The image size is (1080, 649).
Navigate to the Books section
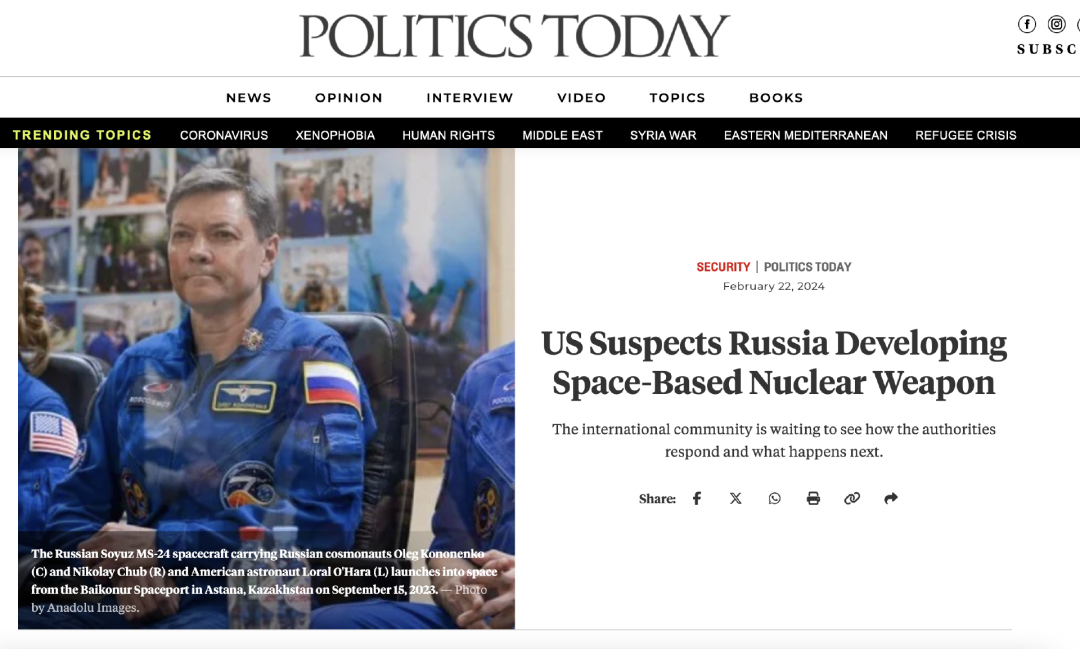(776, 98)
